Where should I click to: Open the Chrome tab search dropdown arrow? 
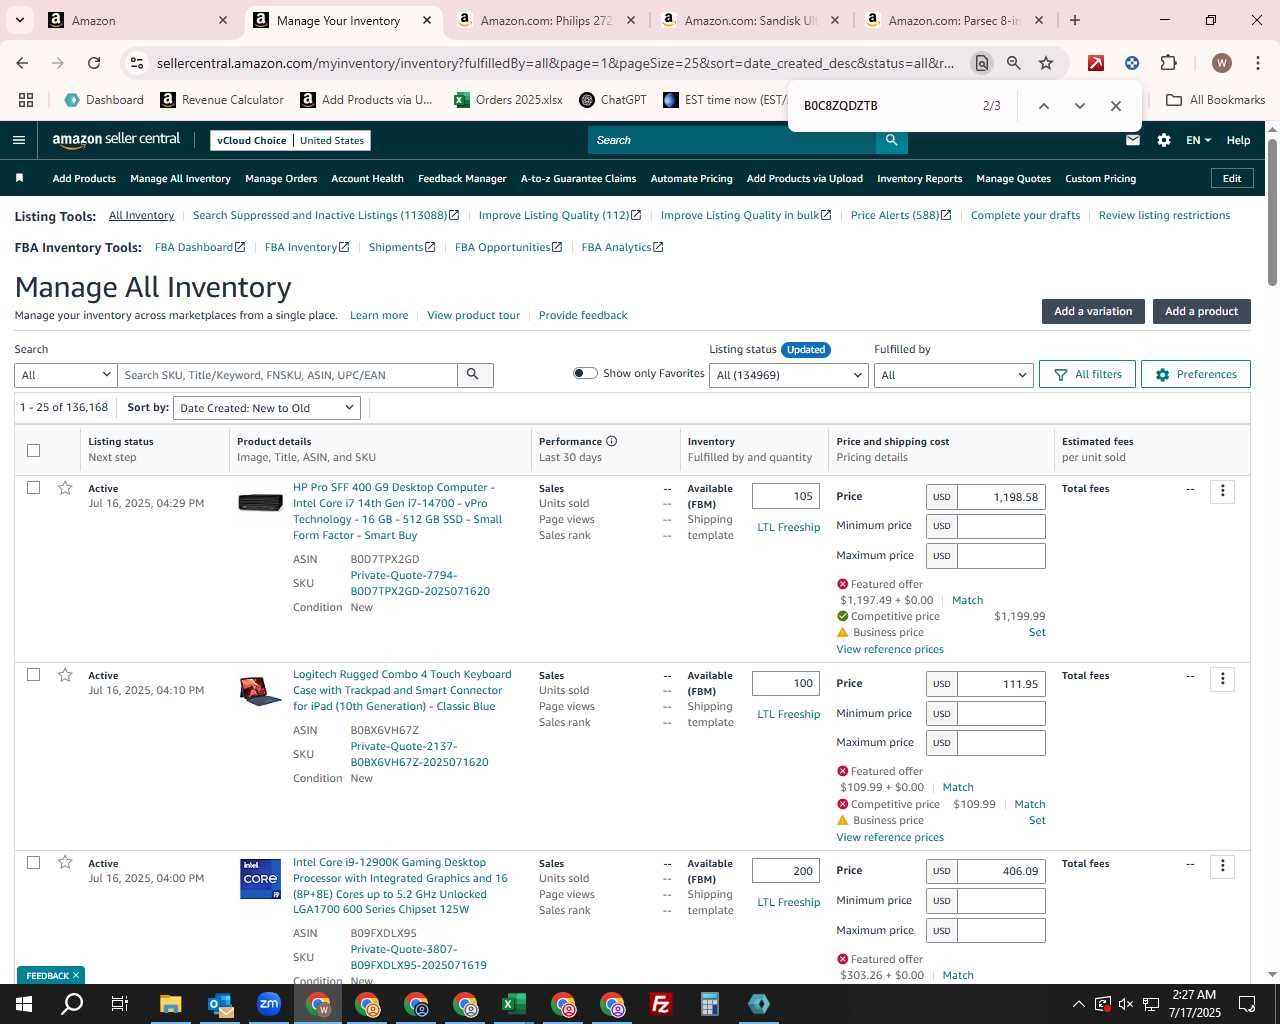pos(20,20)
